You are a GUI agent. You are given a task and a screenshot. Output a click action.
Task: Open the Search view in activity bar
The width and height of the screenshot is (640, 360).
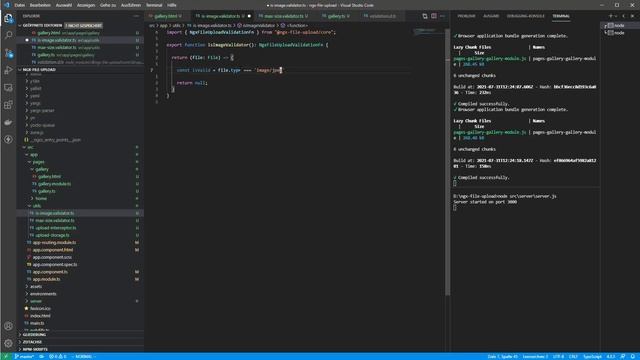coord(8,36)
